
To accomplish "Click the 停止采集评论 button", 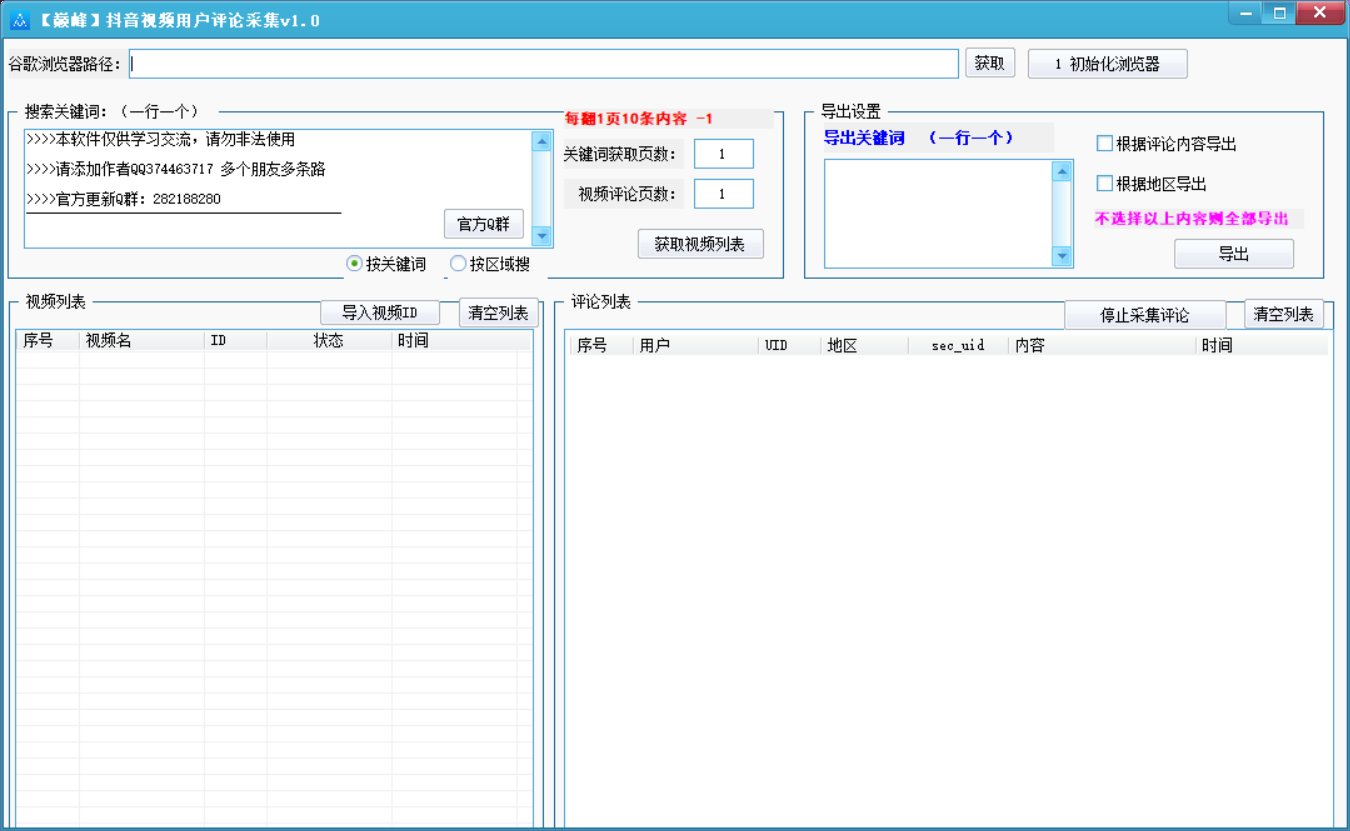I will [1145, 313].
